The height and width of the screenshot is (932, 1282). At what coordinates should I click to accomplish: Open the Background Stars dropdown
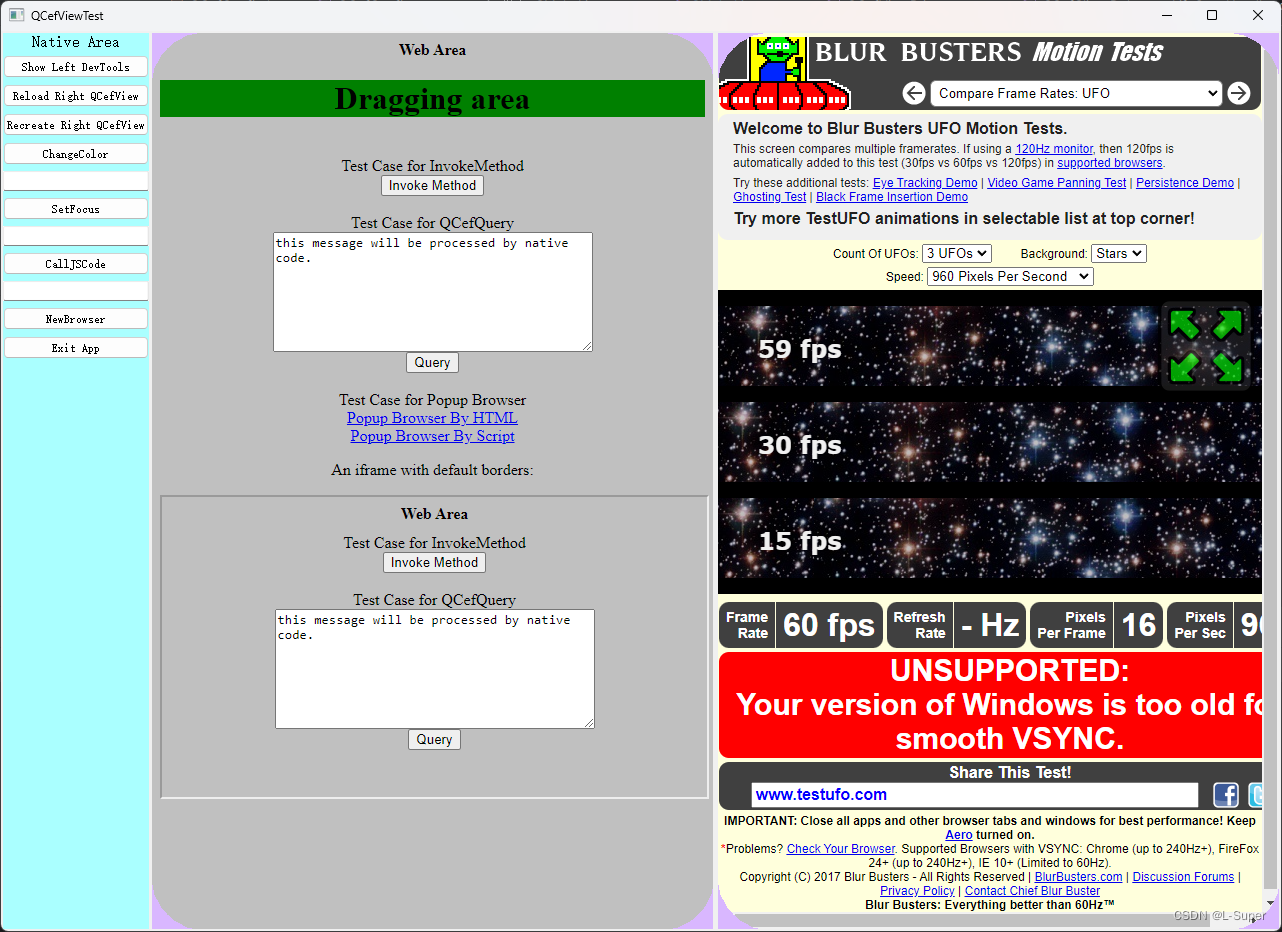tap(1119, 254)
